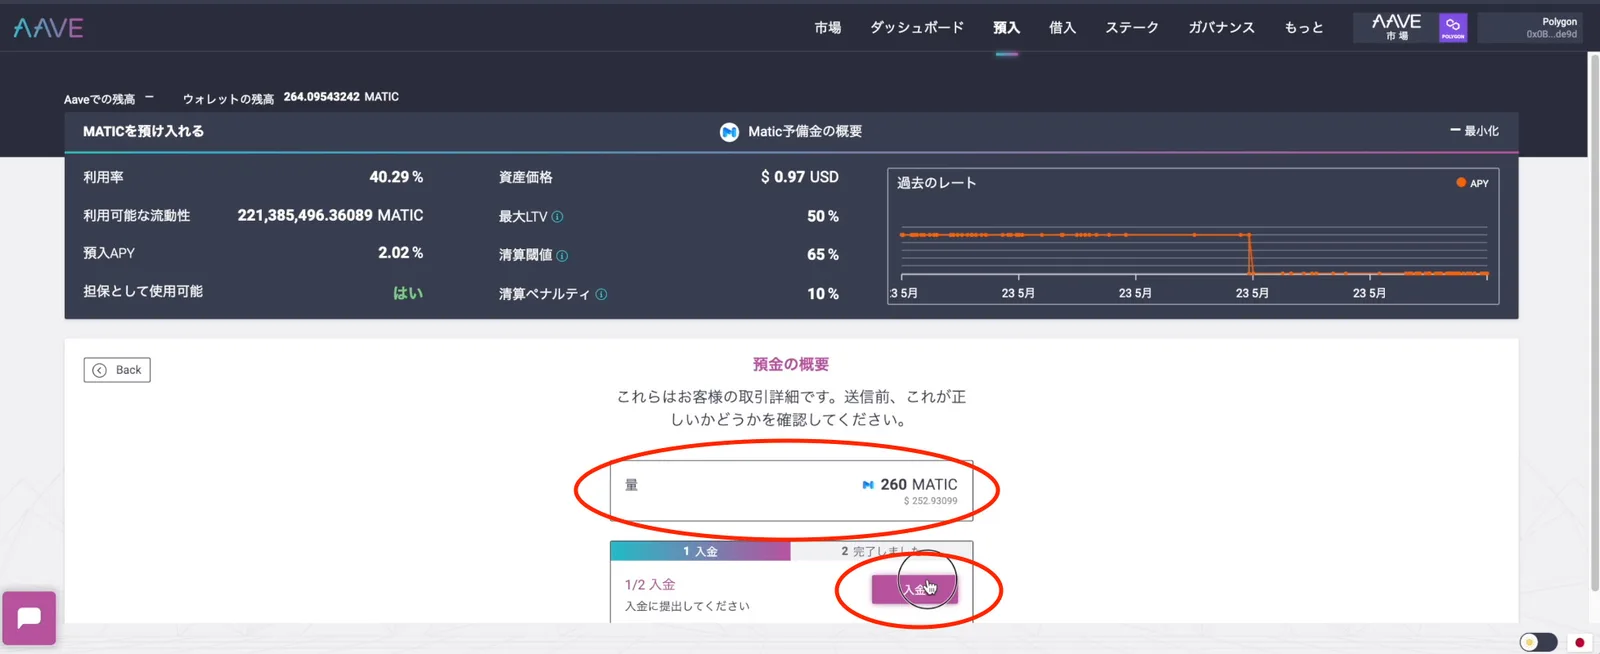
Task: Click the purple Polygon network icon
Action: tap(1453, 27)
